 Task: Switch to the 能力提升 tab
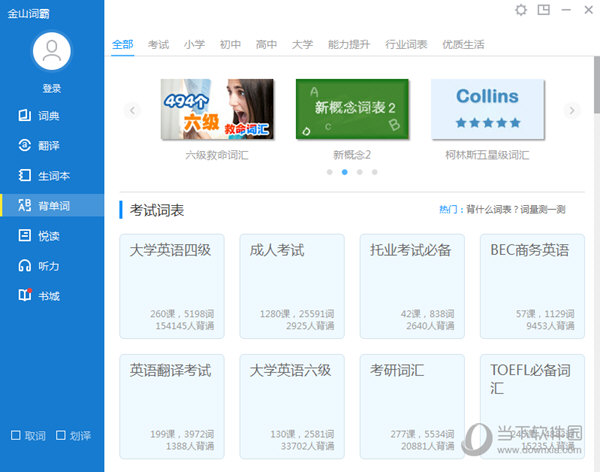pos(349,44)
